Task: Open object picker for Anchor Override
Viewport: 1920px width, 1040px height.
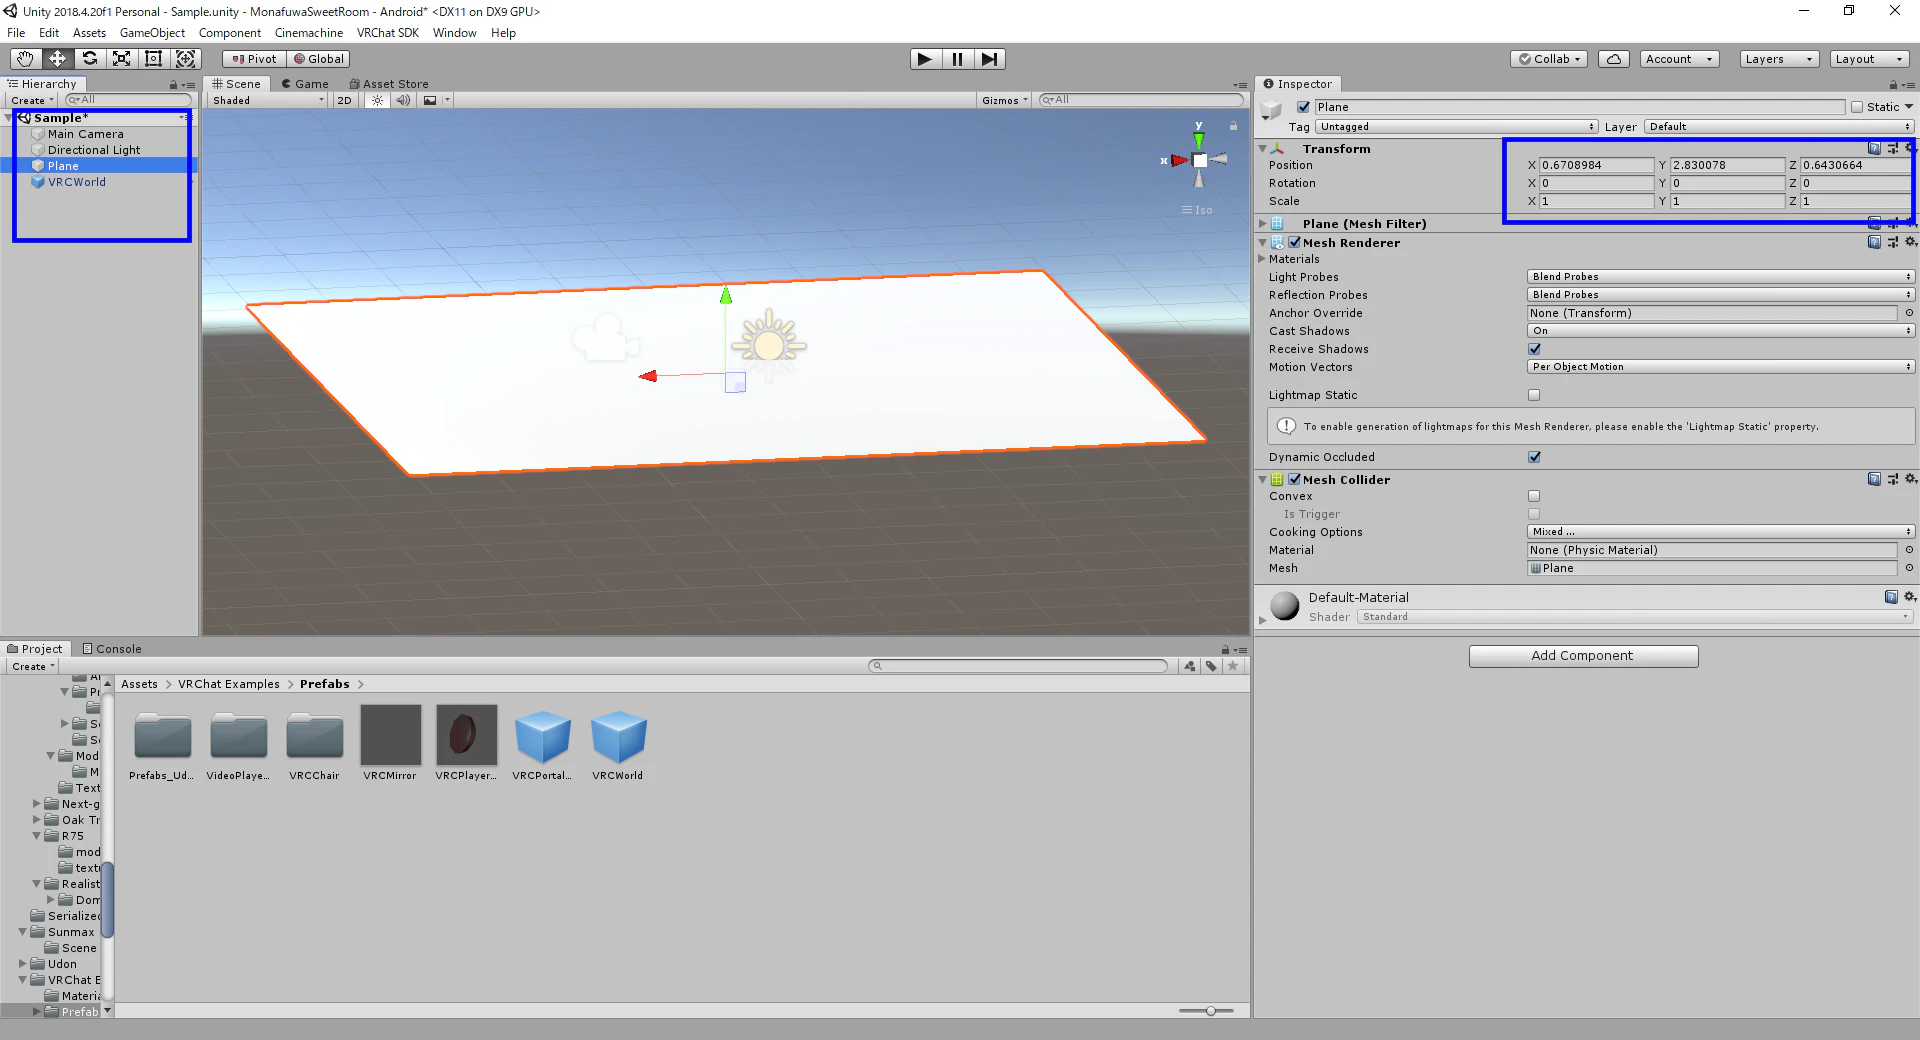Action: pyautogui.click(x=1909, y=313)
